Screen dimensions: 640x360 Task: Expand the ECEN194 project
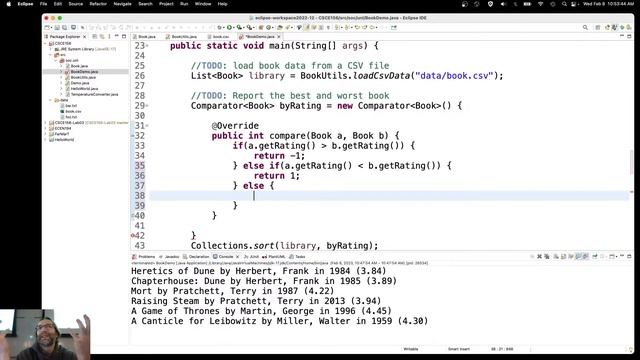tap(46, 128)
